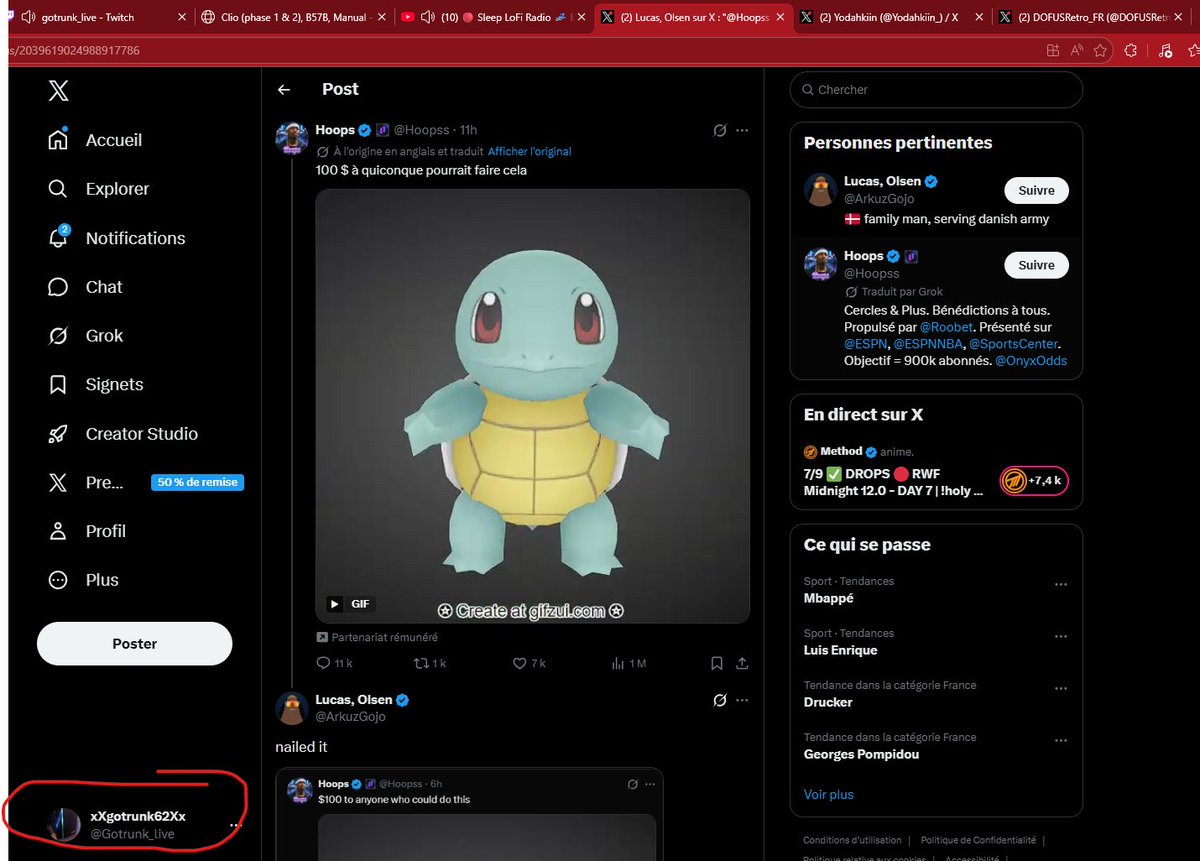Open the Plus menu in sidebar
Image resolution: width=1200 pixels, height=861 pixels.
(83, 580)
